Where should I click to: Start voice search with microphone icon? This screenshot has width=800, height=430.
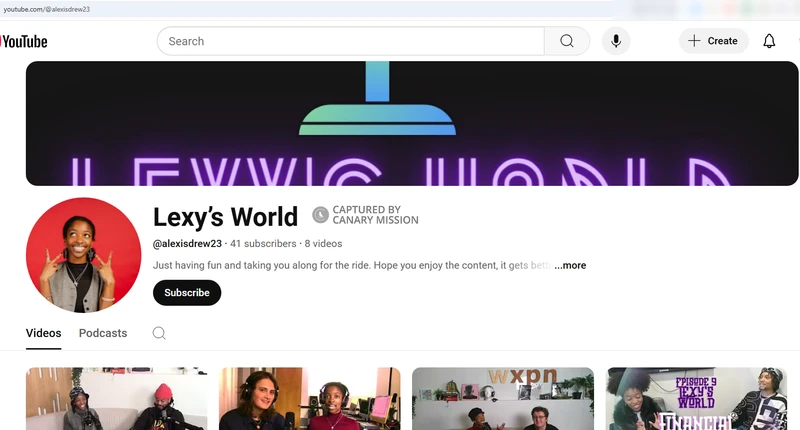(x=616, y=41)
